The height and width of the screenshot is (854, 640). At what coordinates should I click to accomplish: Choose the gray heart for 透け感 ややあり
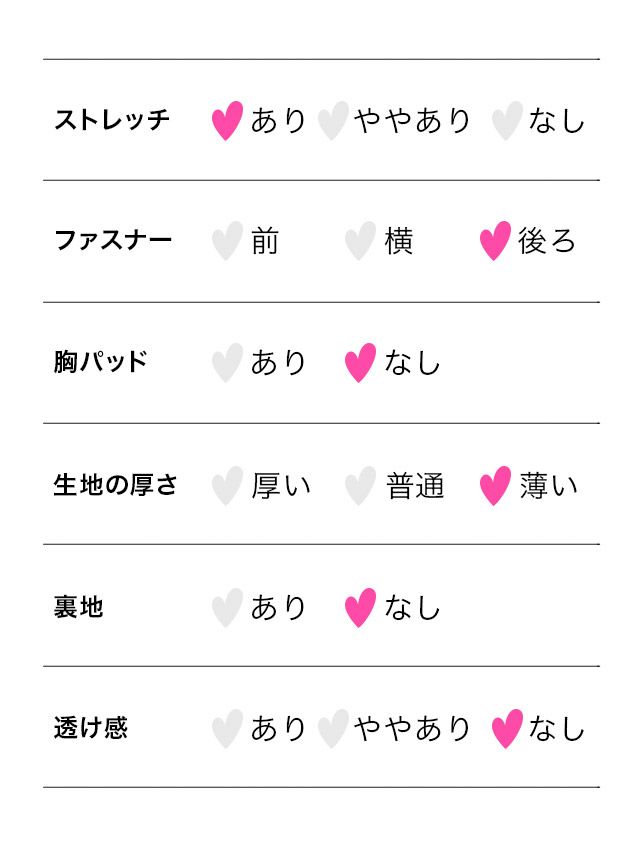pos(332,729)
